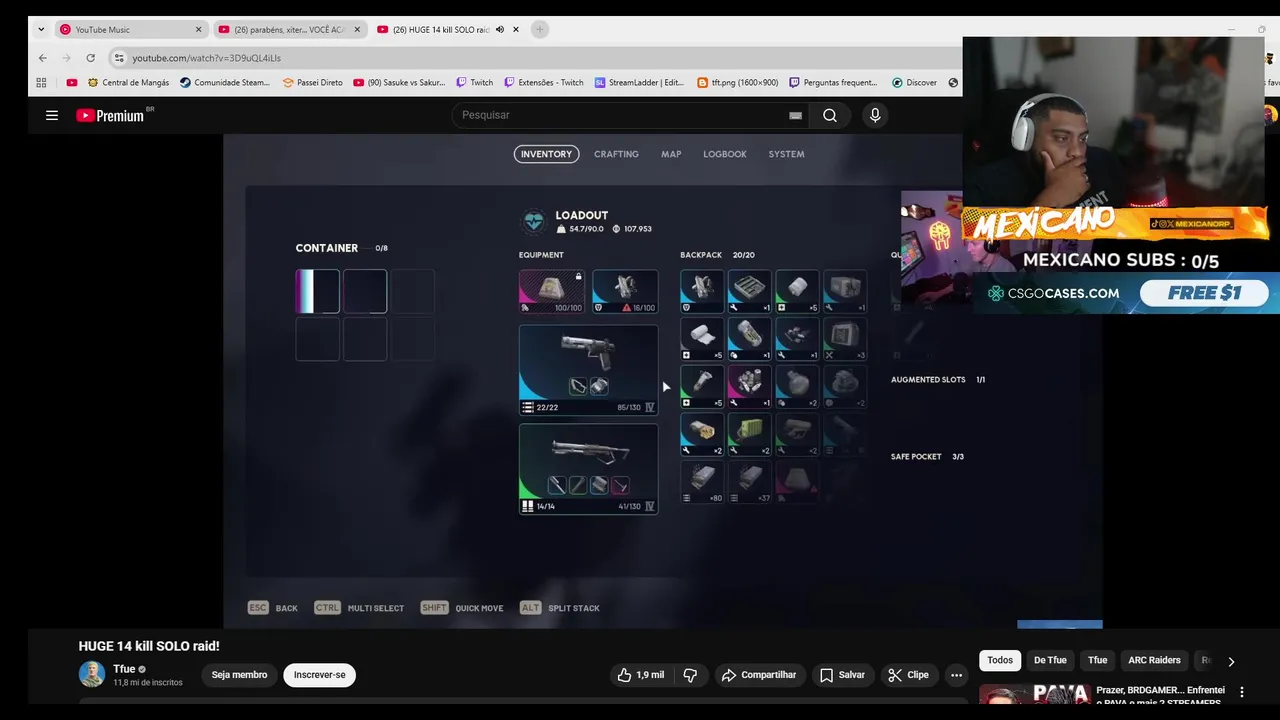
Task: Switch to the 'parabéns, xiter' tab
Action: pos(290,30)
